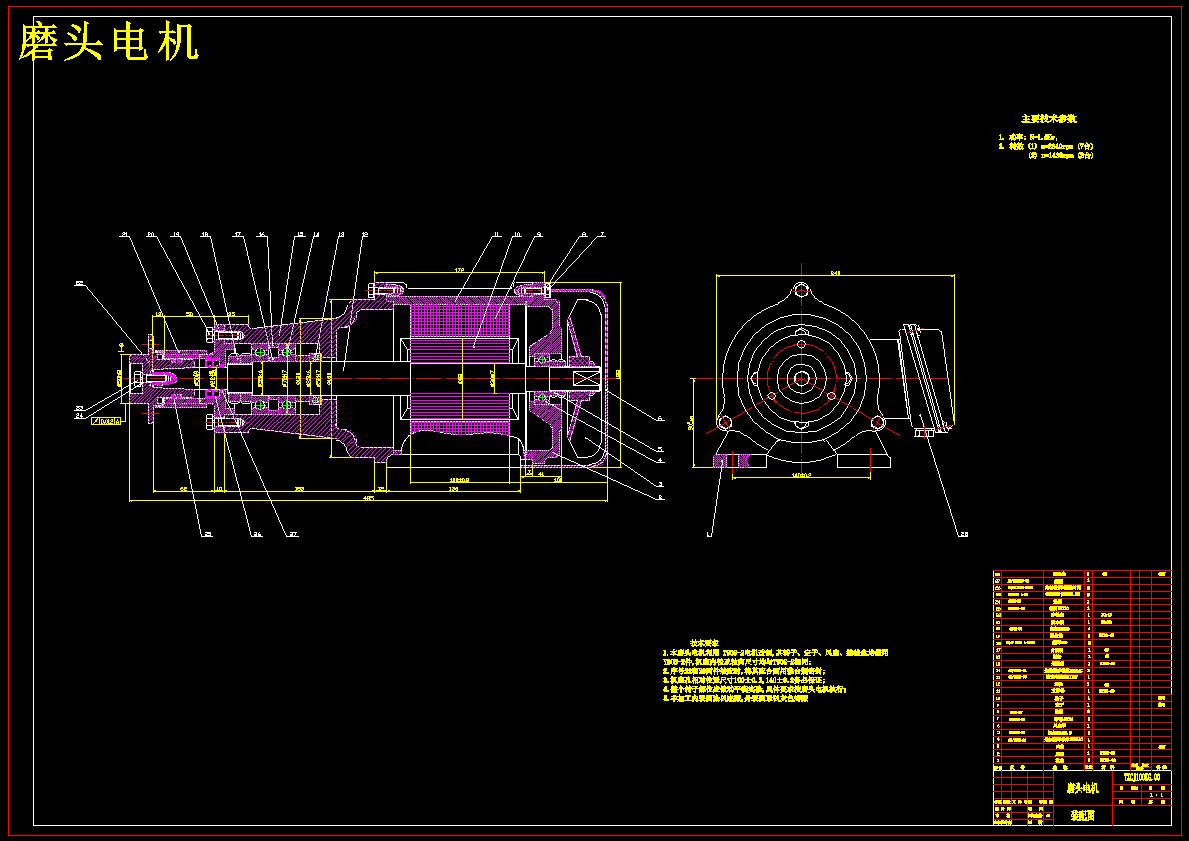Select part balloon number 13

[341, 235]
